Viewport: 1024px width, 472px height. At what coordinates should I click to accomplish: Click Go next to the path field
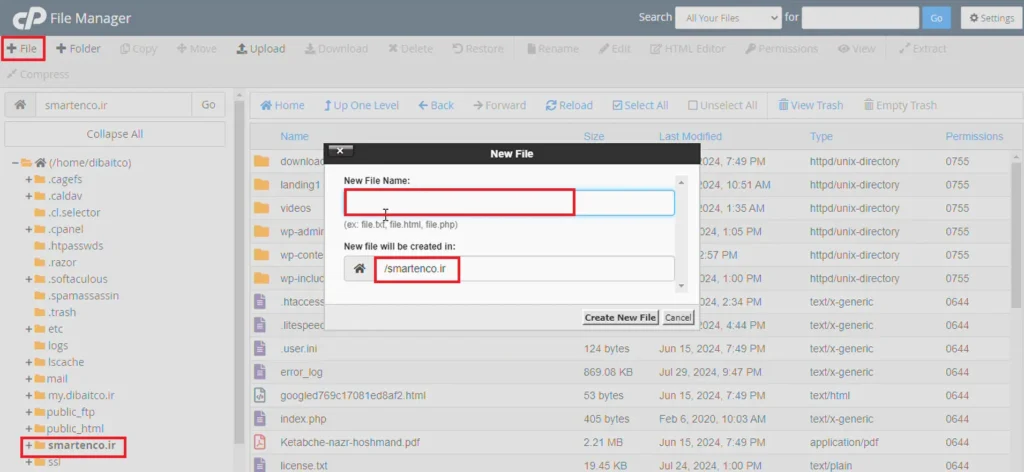coord(208,104)
